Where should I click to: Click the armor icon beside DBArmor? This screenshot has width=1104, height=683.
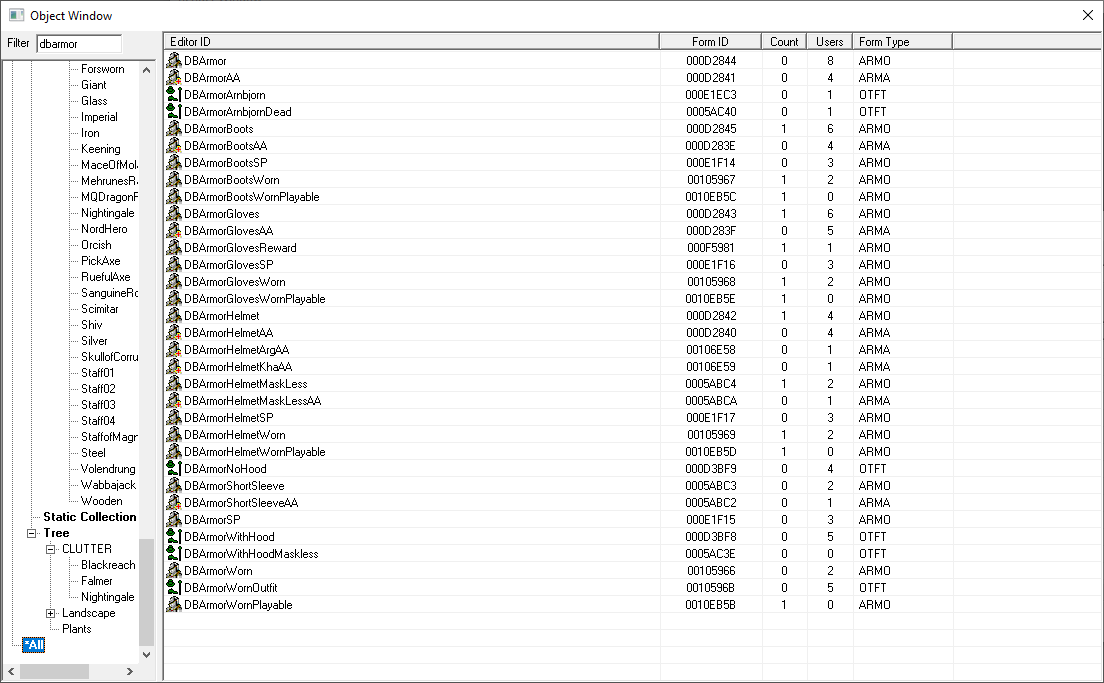[174, 61]
